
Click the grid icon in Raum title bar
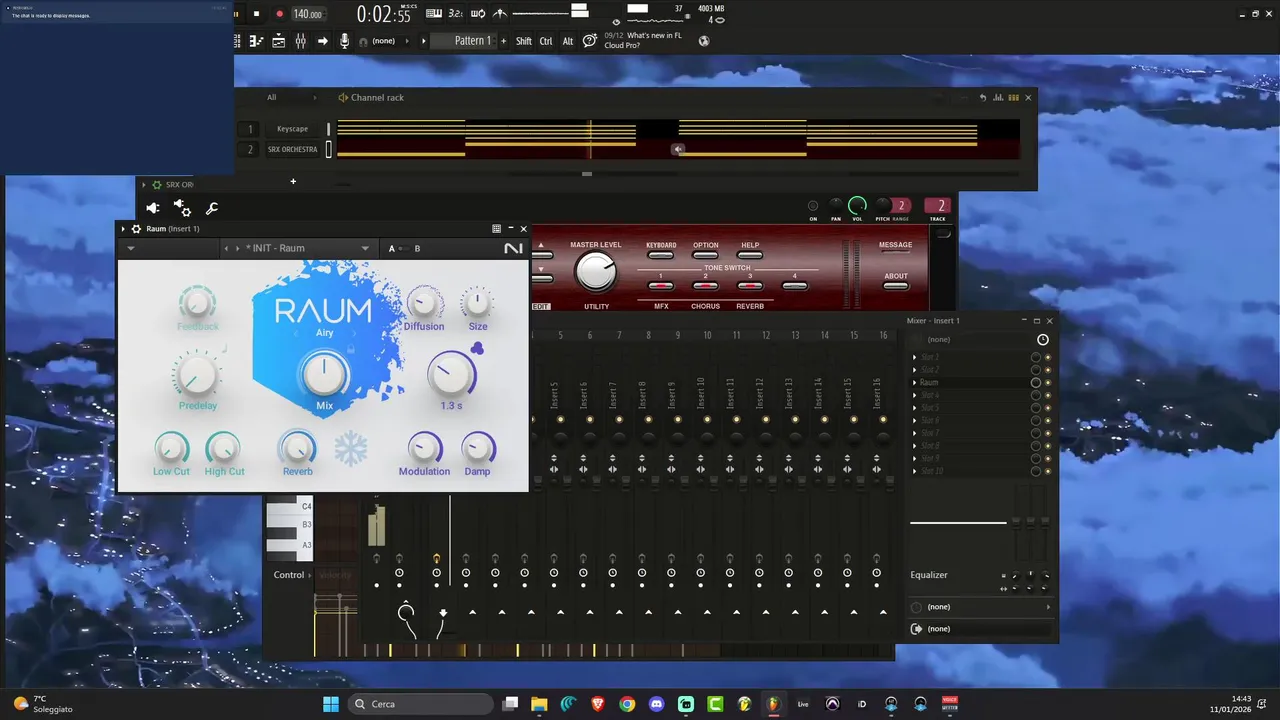(496, 229)
